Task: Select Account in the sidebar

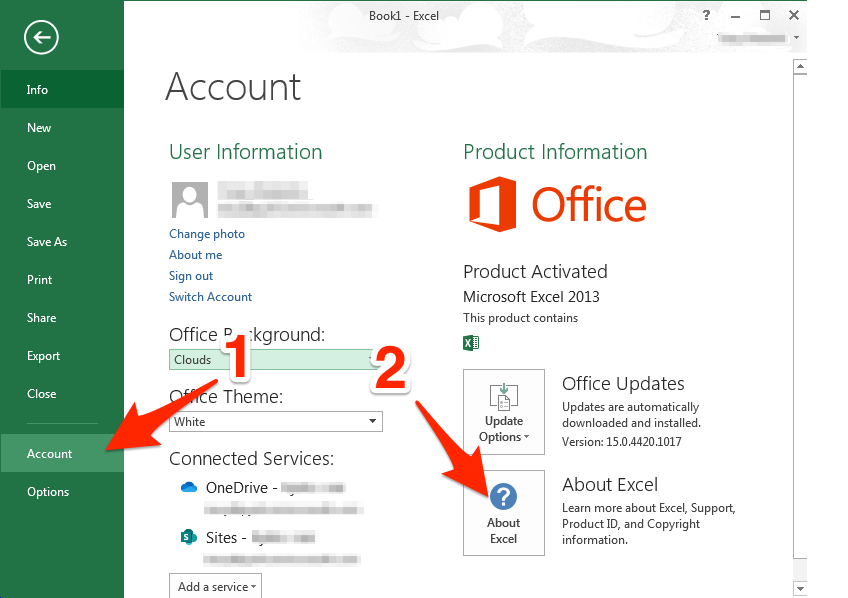Action: [62, 453]
